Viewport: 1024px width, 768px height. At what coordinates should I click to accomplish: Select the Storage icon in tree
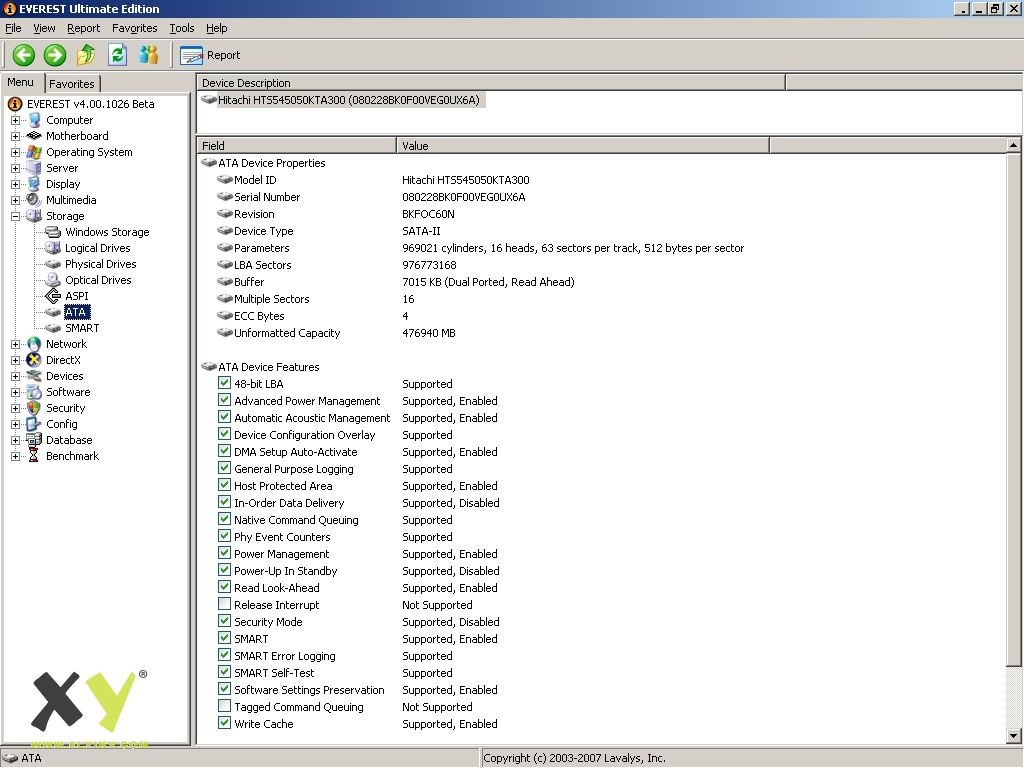point(34,216)
